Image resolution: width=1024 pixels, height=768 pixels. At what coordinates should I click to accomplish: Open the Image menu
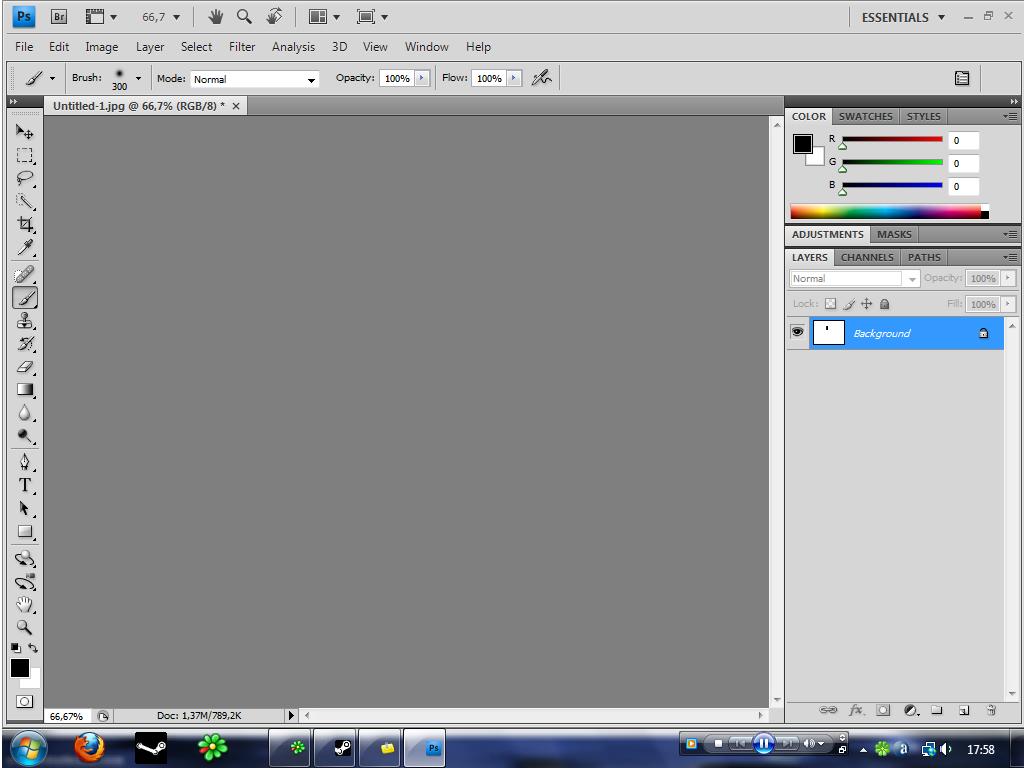pyautogui.click(x=101, y=46)
